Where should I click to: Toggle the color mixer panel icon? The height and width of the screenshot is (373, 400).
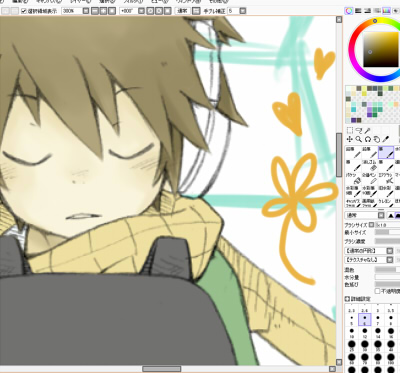(377, 11)
